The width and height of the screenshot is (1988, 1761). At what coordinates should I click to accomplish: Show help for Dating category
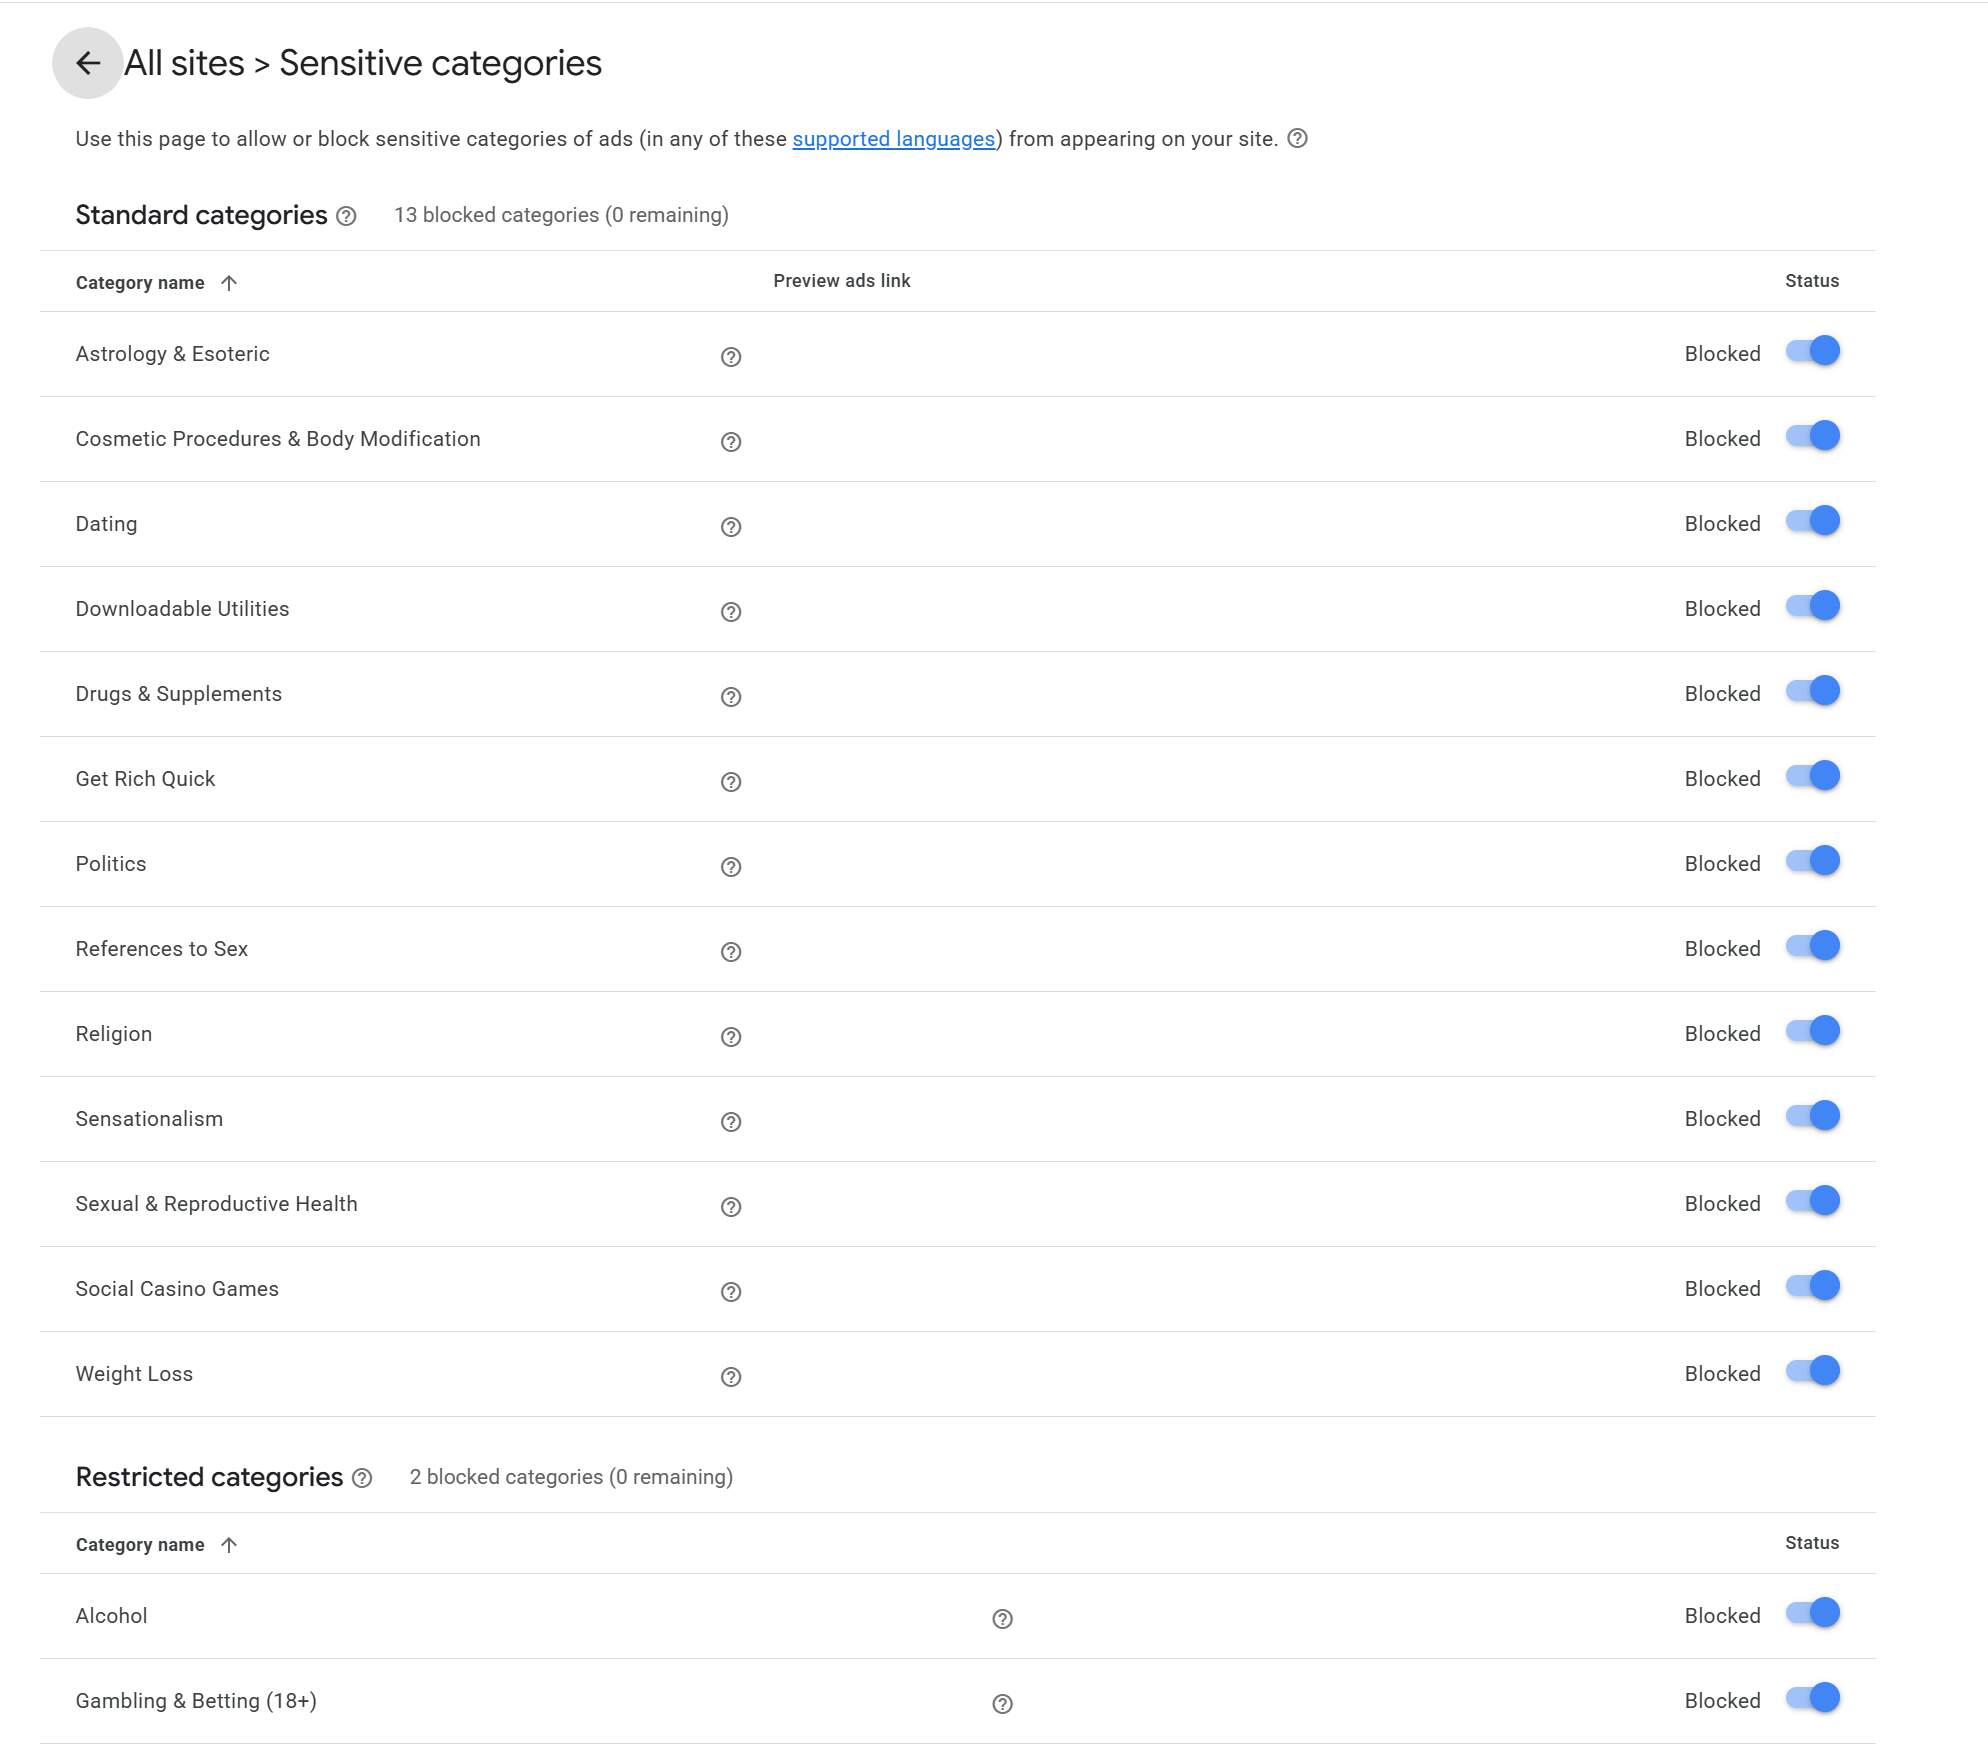click(x=731, y=527)
